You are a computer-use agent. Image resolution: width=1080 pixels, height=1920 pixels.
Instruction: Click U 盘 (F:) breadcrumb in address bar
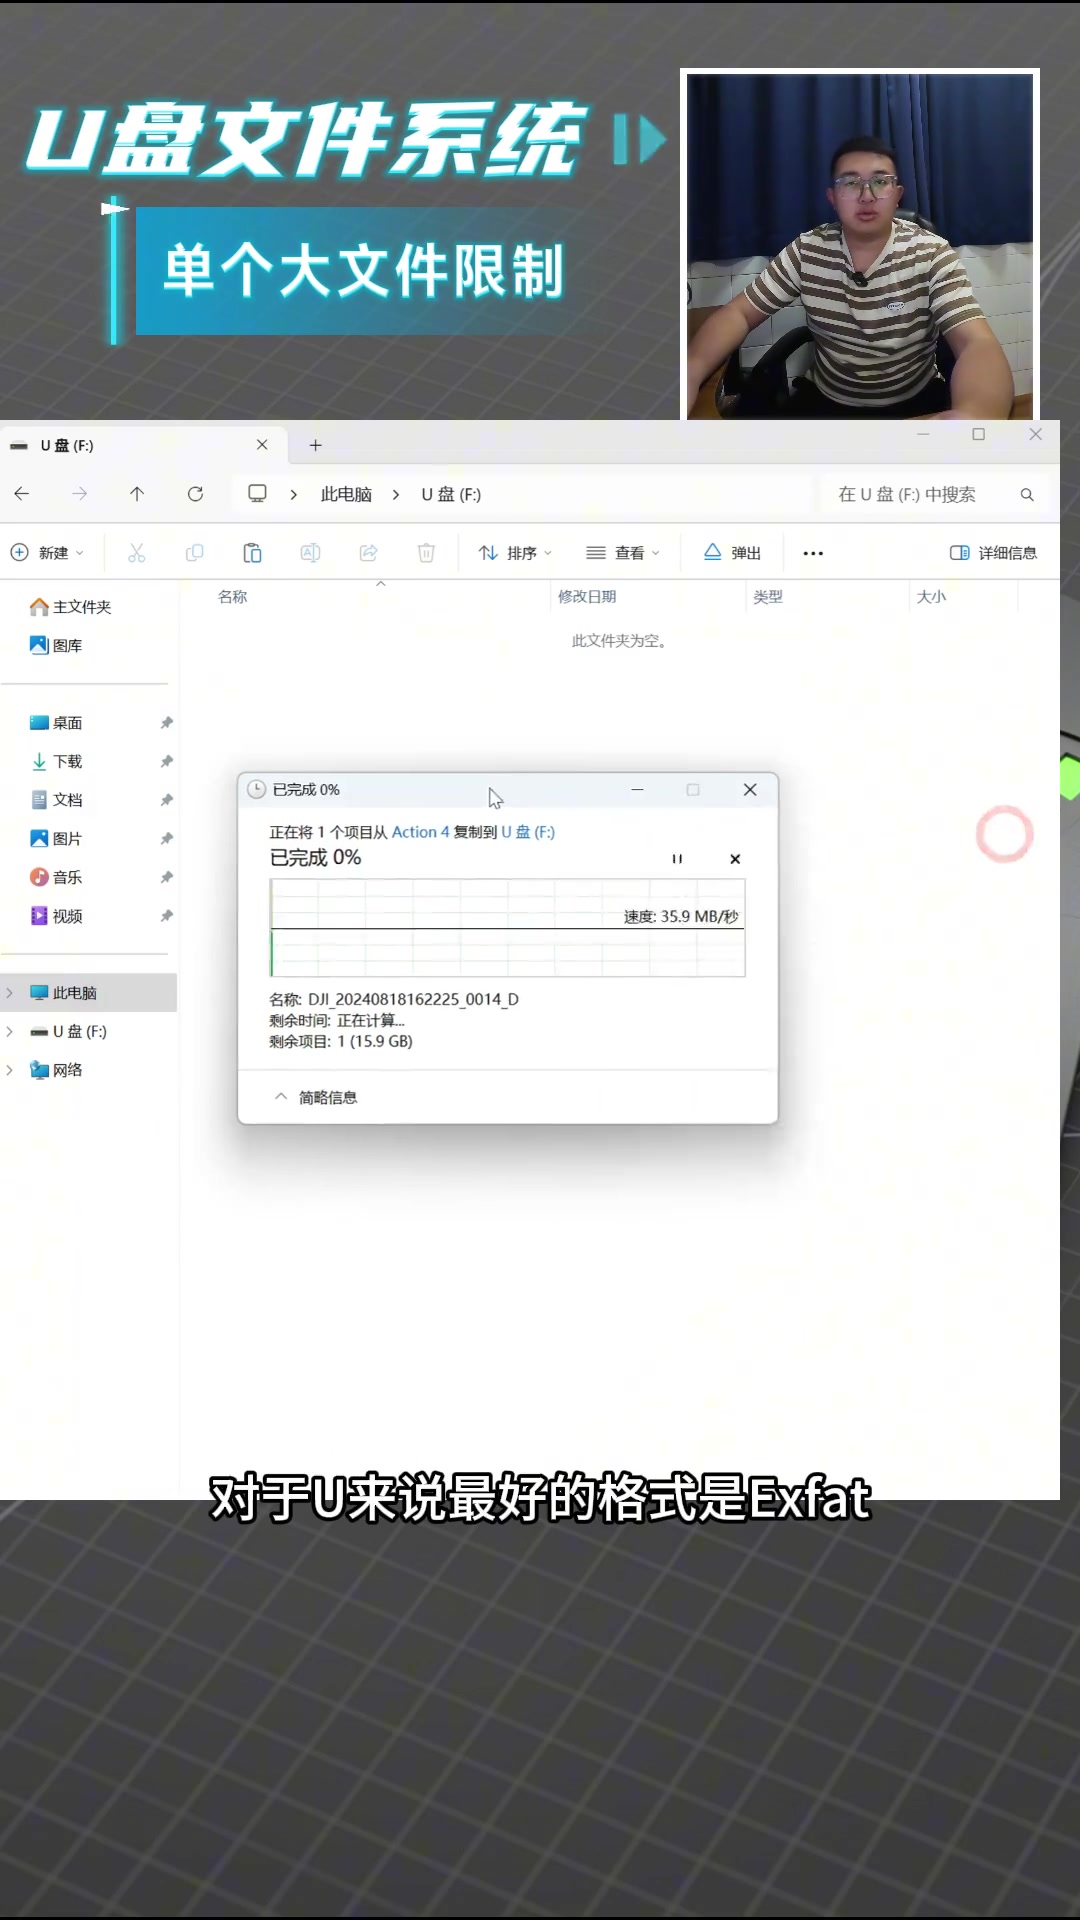451,495
